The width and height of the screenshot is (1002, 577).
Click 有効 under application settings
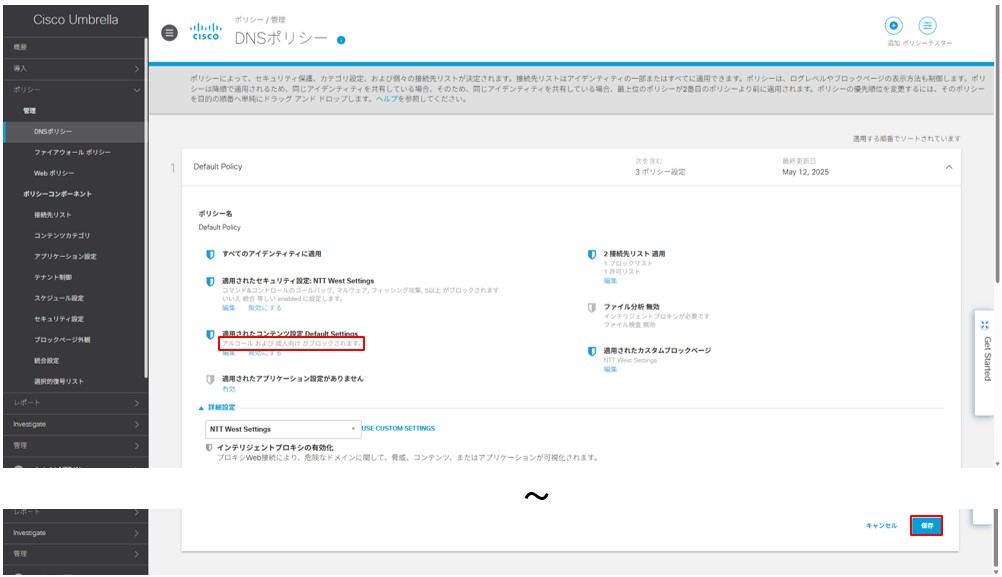click(x=229, y=389)
